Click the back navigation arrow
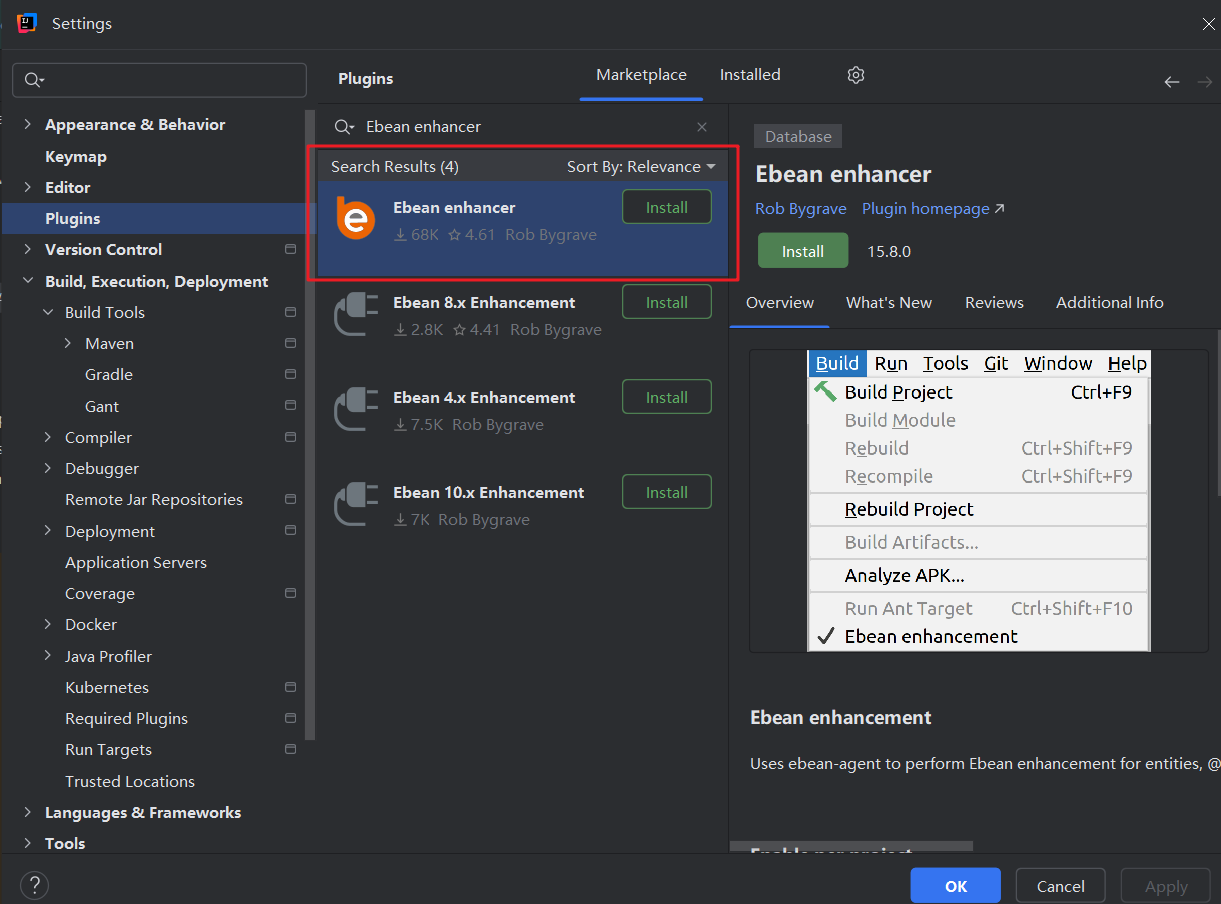The width and height of the screenshot is (1221, 904). pos(1172,82)
